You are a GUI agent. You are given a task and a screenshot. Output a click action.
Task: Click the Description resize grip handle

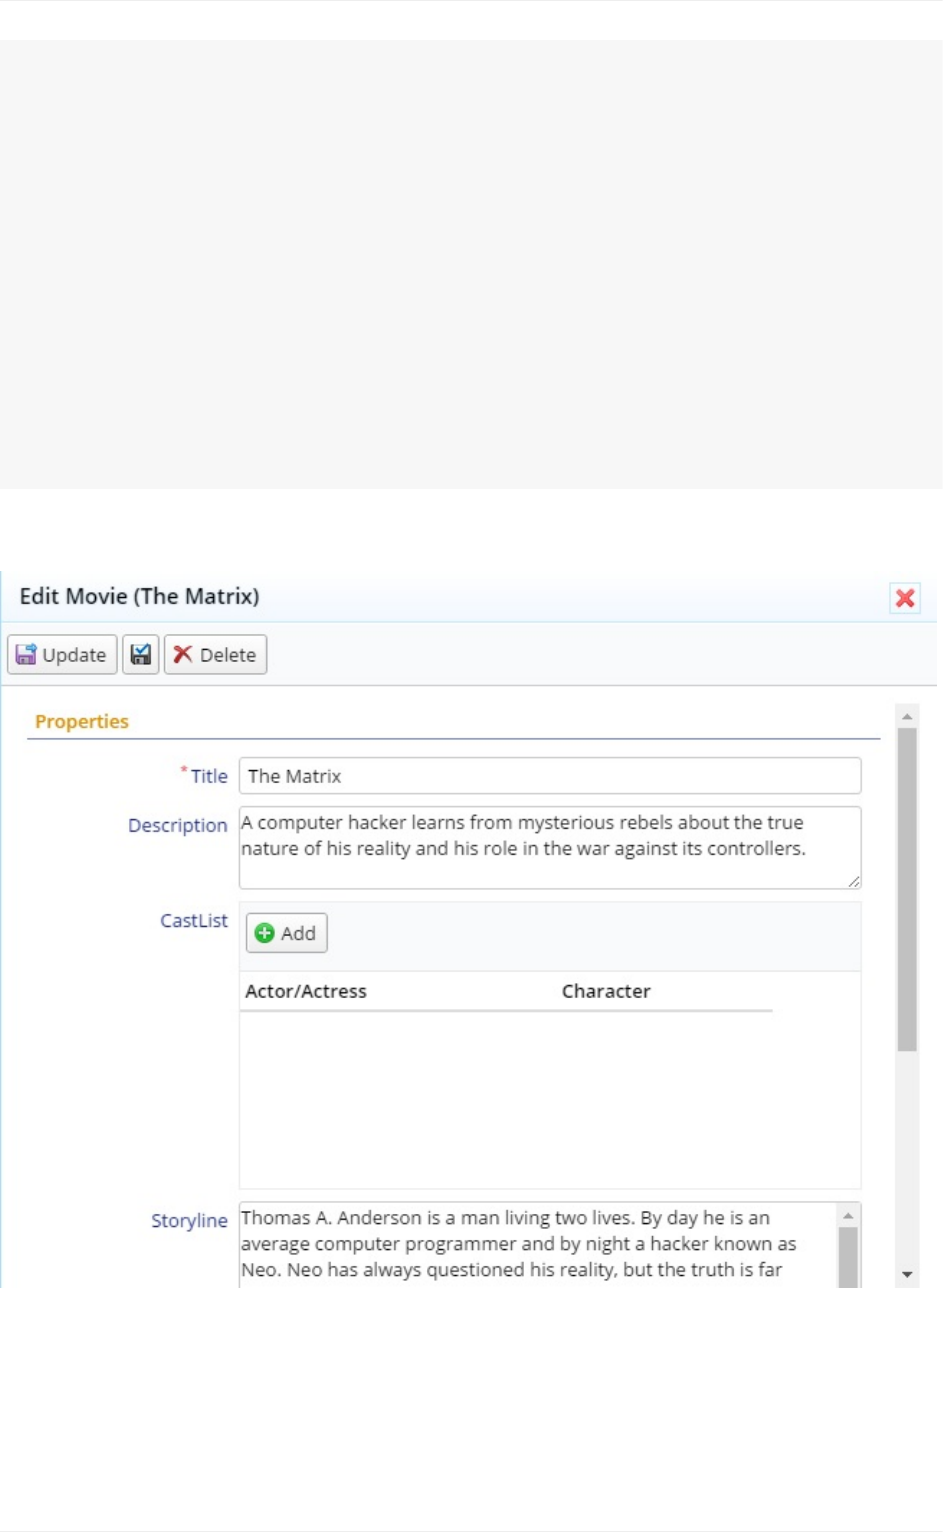(x=853, y=881)
